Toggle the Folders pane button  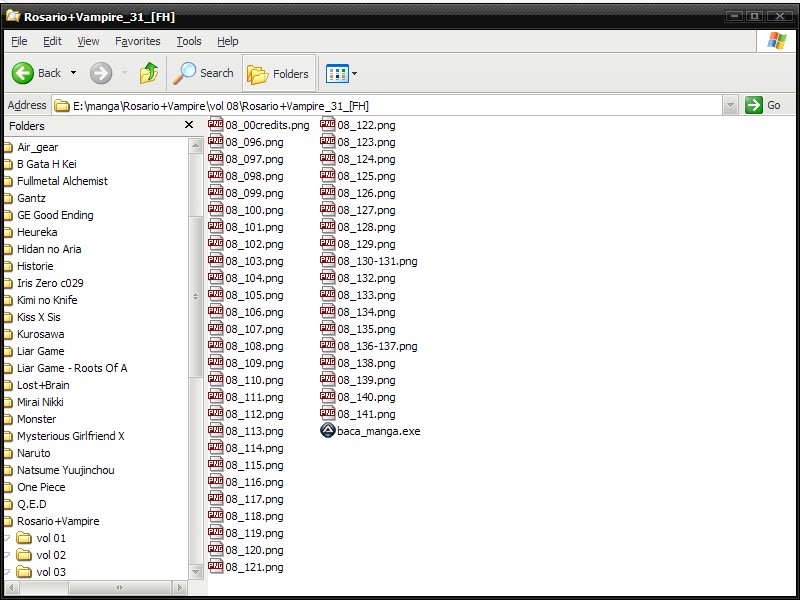tap(279, 74)
